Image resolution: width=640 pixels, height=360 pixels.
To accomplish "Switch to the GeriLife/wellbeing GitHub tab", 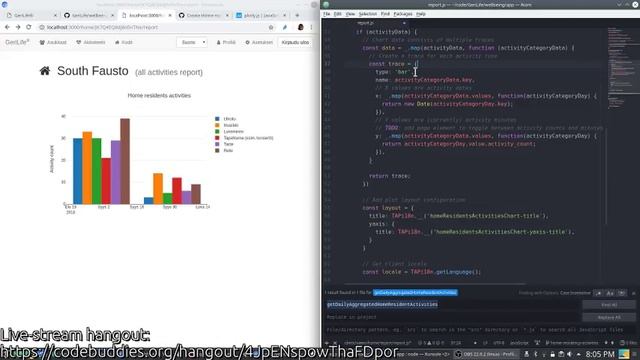I will 89,15.
